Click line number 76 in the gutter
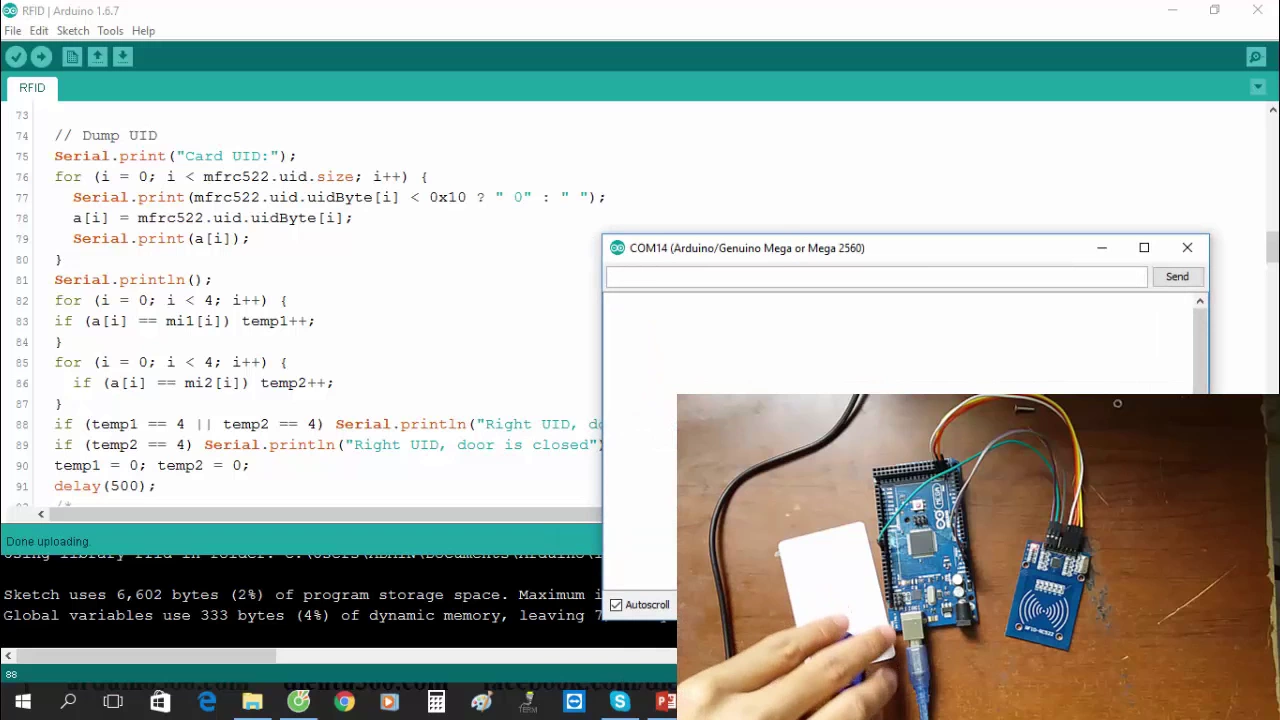1280x720 pixels. point(22,177)
